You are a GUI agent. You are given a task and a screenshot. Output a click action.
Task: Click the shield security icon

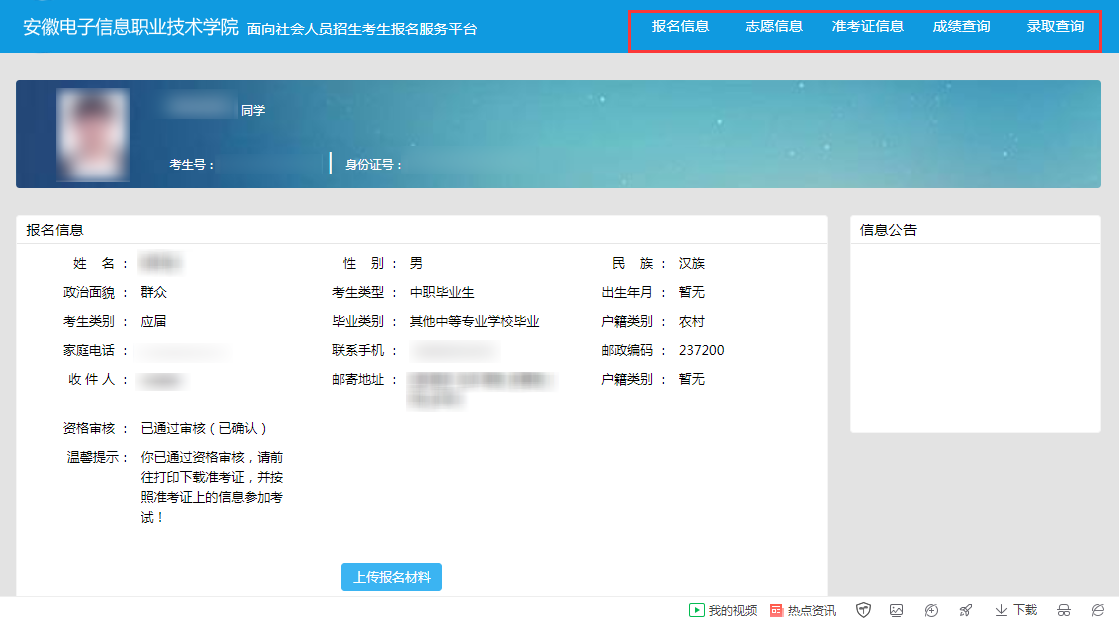[x=864, y=610]
